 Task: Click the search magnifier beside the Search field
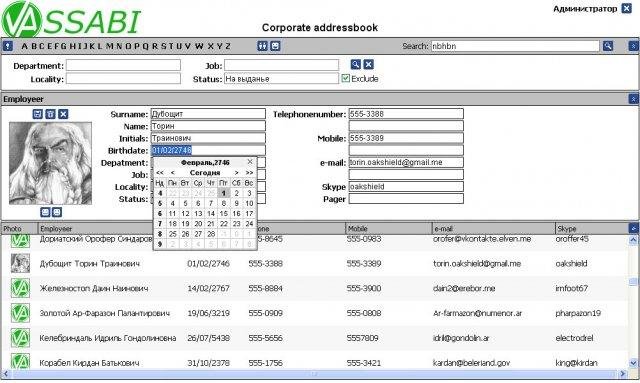608,46
